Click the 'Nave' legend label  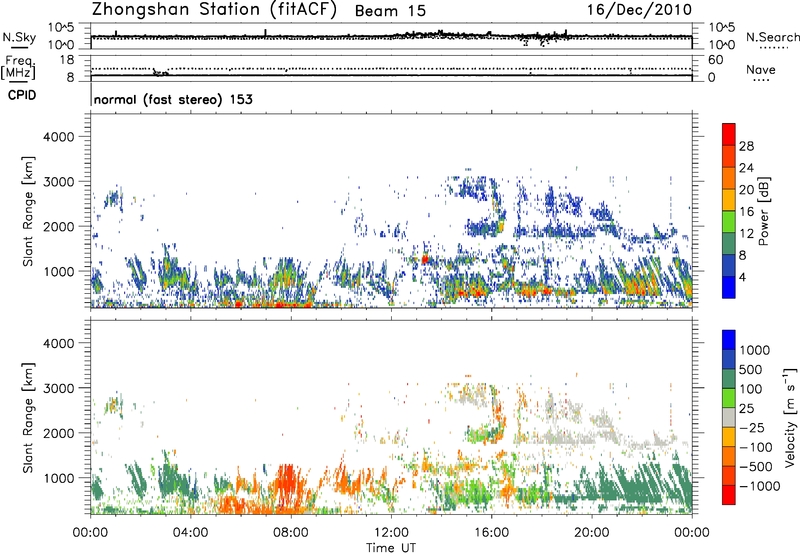pyautogui.click(x=761, y=69)
